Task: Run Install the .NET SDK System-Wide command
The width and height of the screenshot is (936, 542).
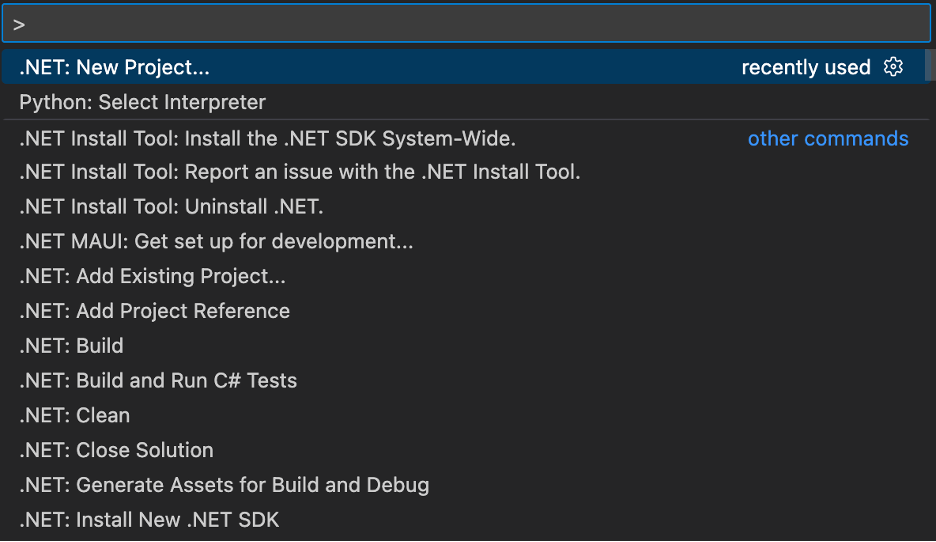Action: tap(267, 138)
